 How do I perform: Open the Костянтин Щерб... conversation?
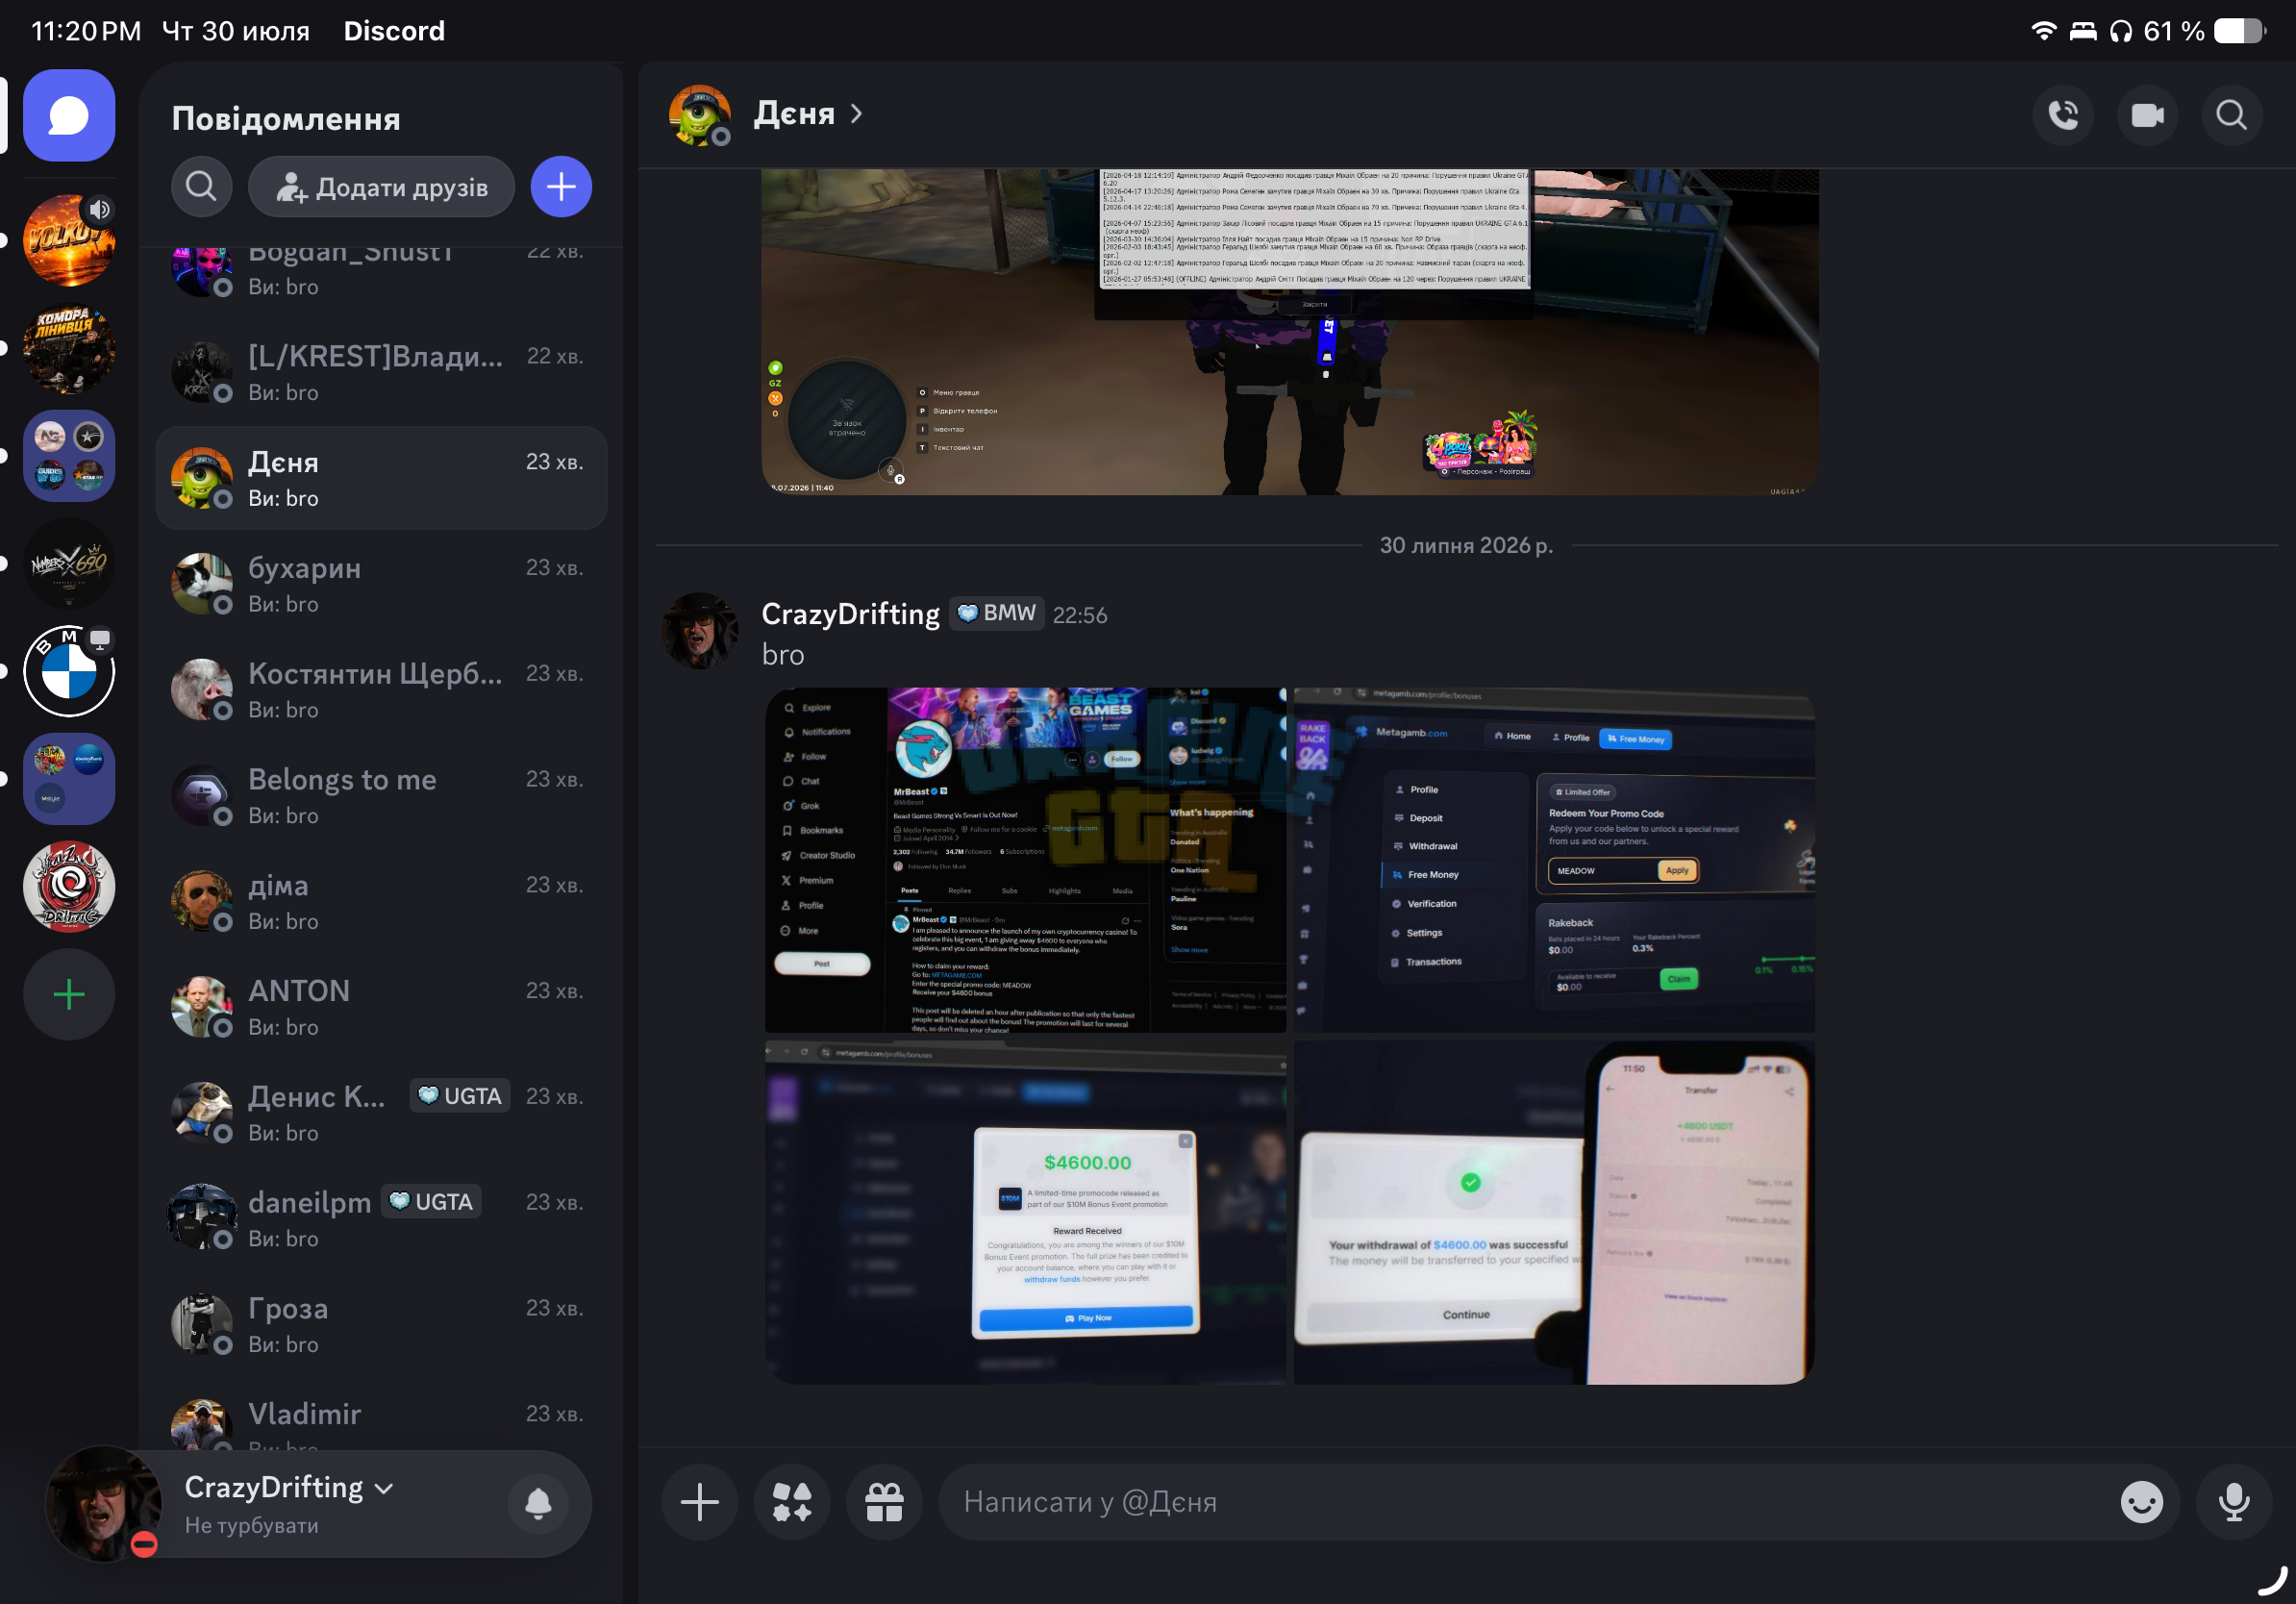point(382,690)
